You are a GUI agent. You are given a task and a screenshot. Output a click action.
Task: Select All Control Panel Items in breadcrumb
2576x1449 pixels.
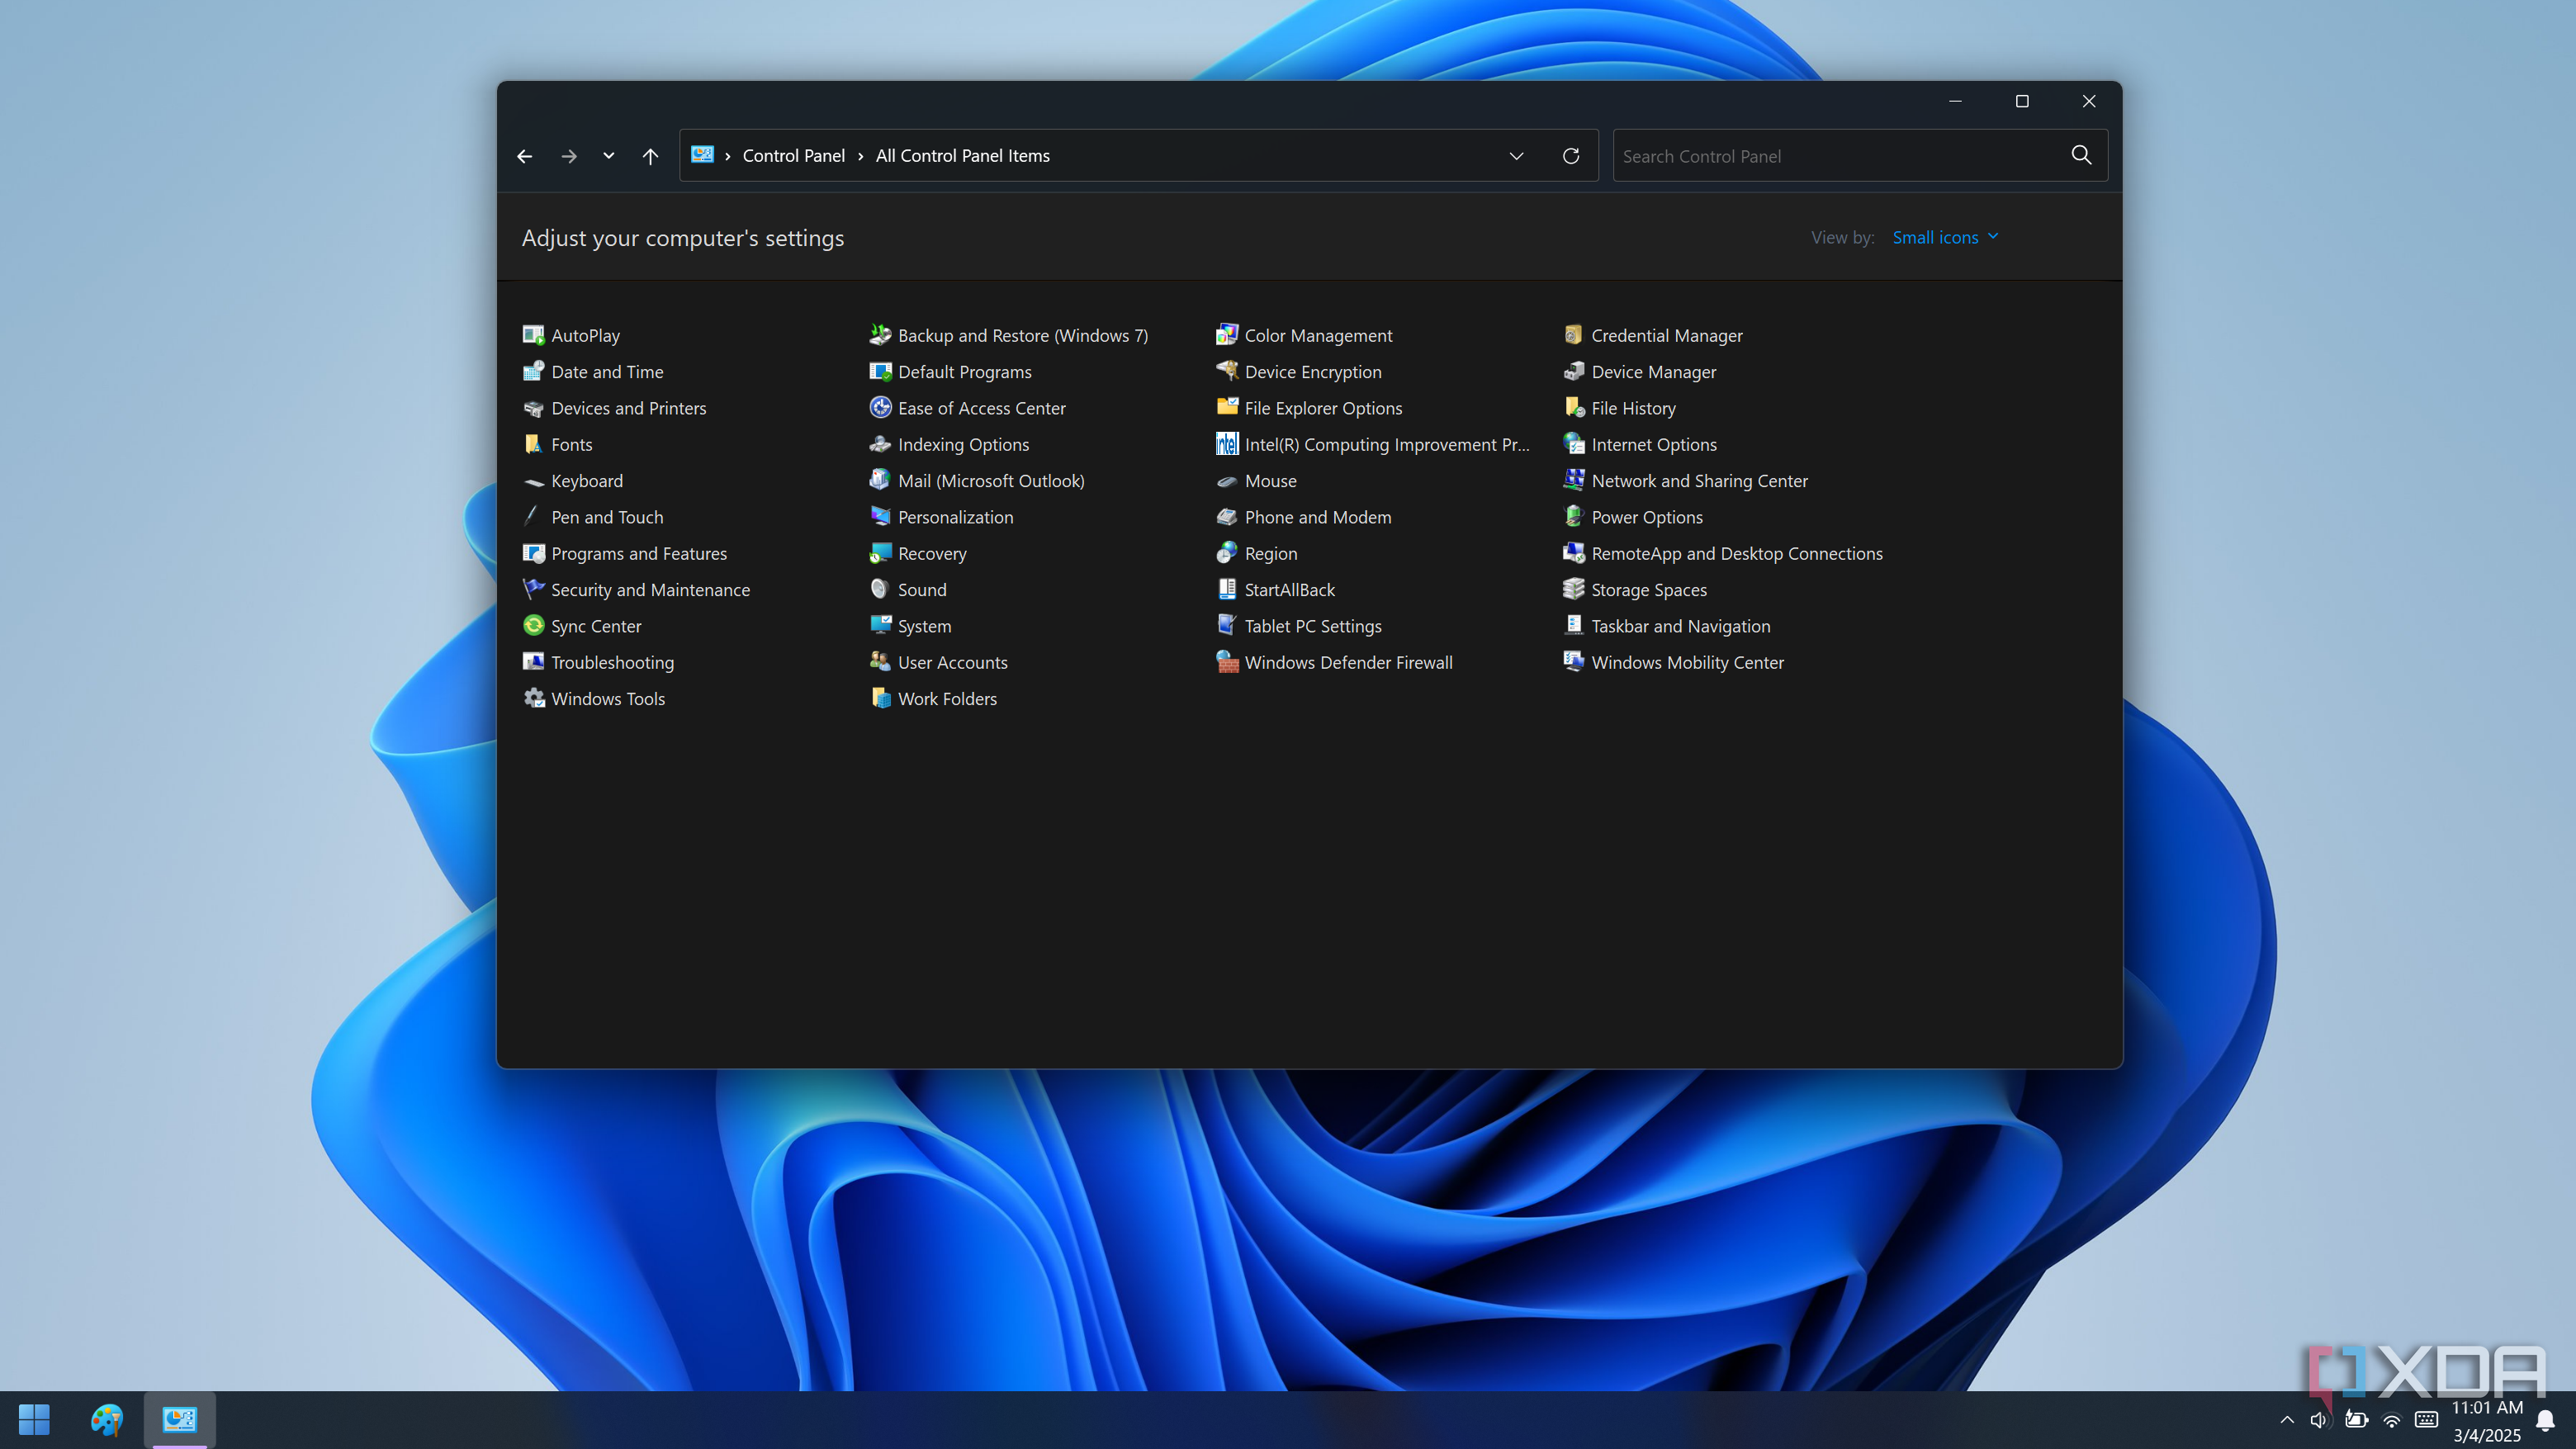[x=962, y=155]
